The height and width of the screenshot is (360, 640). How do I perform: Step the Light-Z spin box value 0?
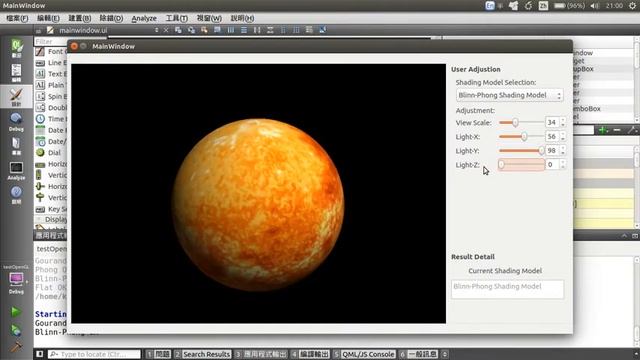562,164
